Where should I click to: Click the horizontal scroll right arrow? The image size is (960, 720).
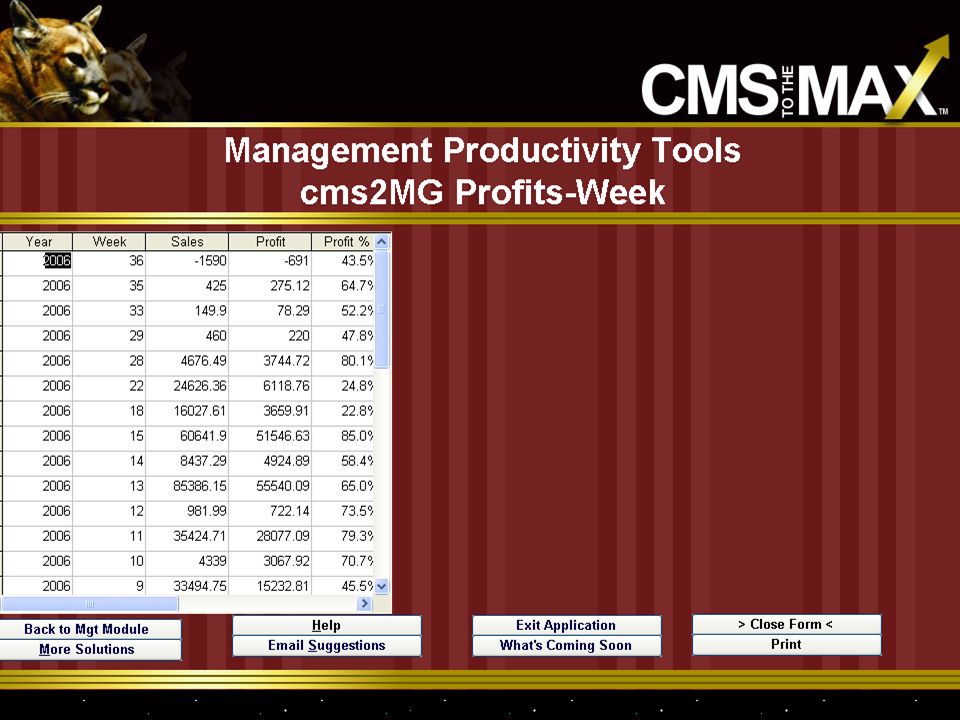tap(364, 604)
